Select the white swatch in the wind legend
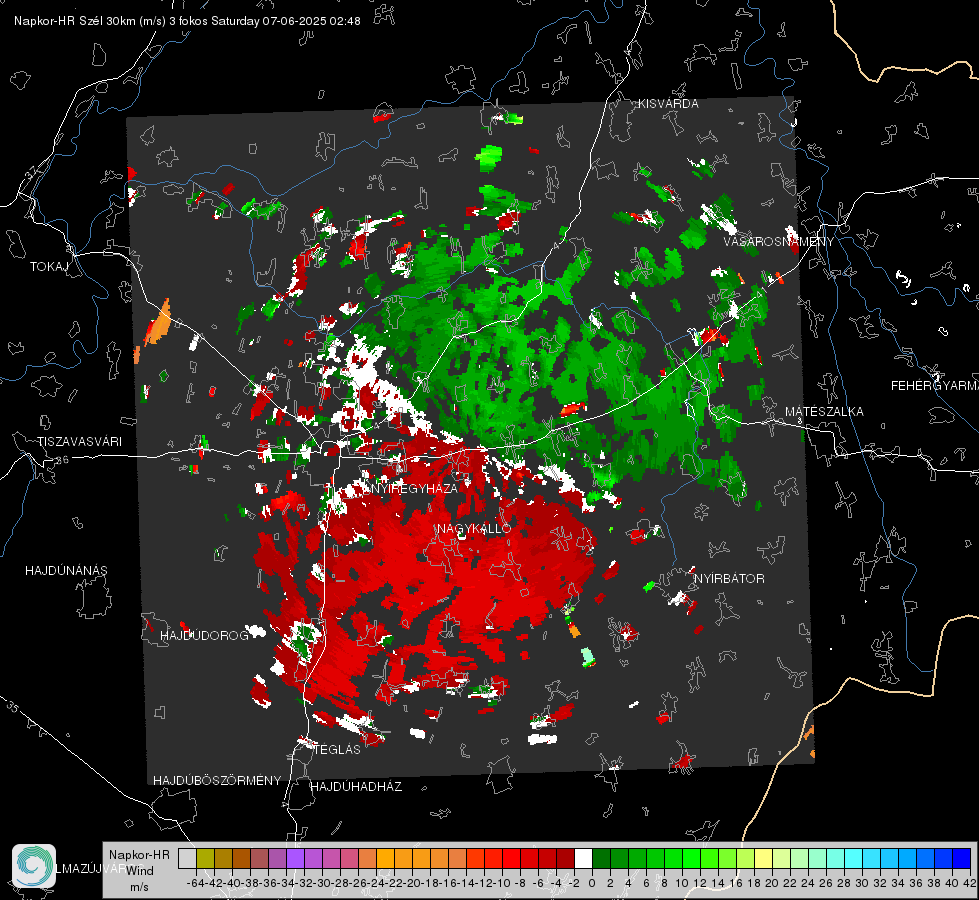The height and width of the screenshot is (900, 979). click(583, 858)
